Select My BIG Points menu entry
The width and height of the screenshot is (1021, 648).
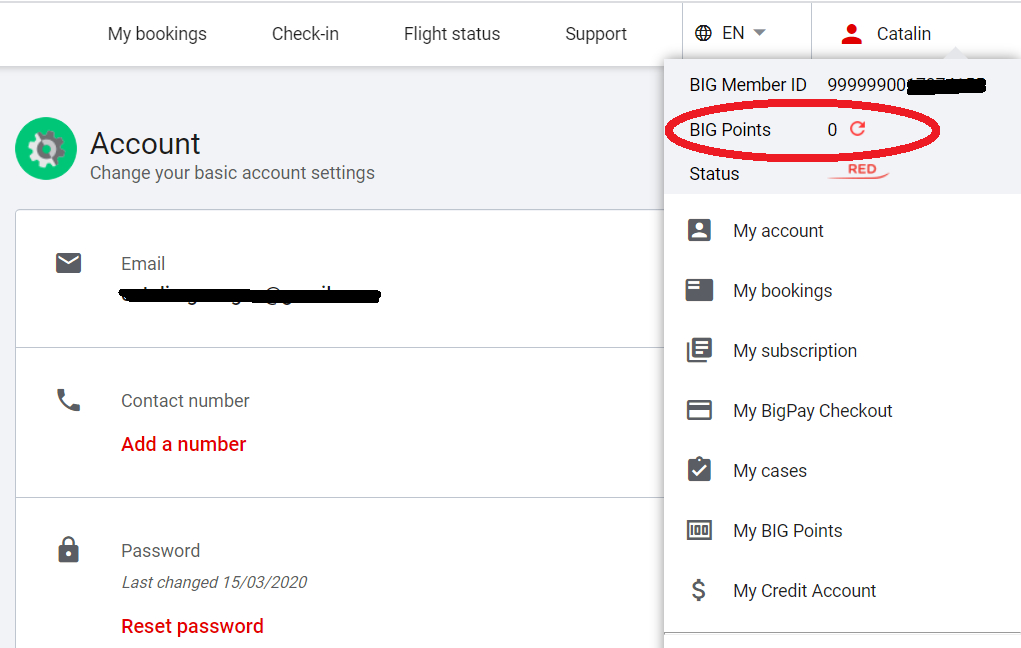pyautogui.click(x=787, y=531)
